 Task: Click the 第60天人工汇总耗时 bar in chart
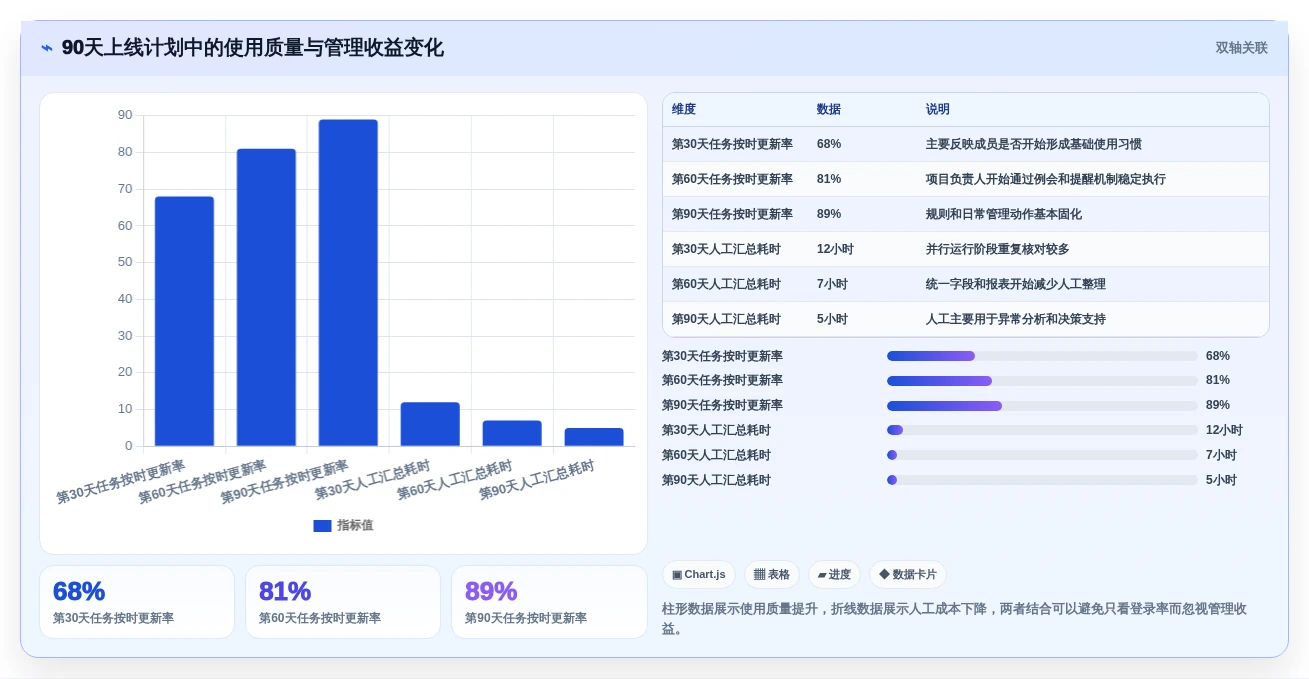[512, 433]
